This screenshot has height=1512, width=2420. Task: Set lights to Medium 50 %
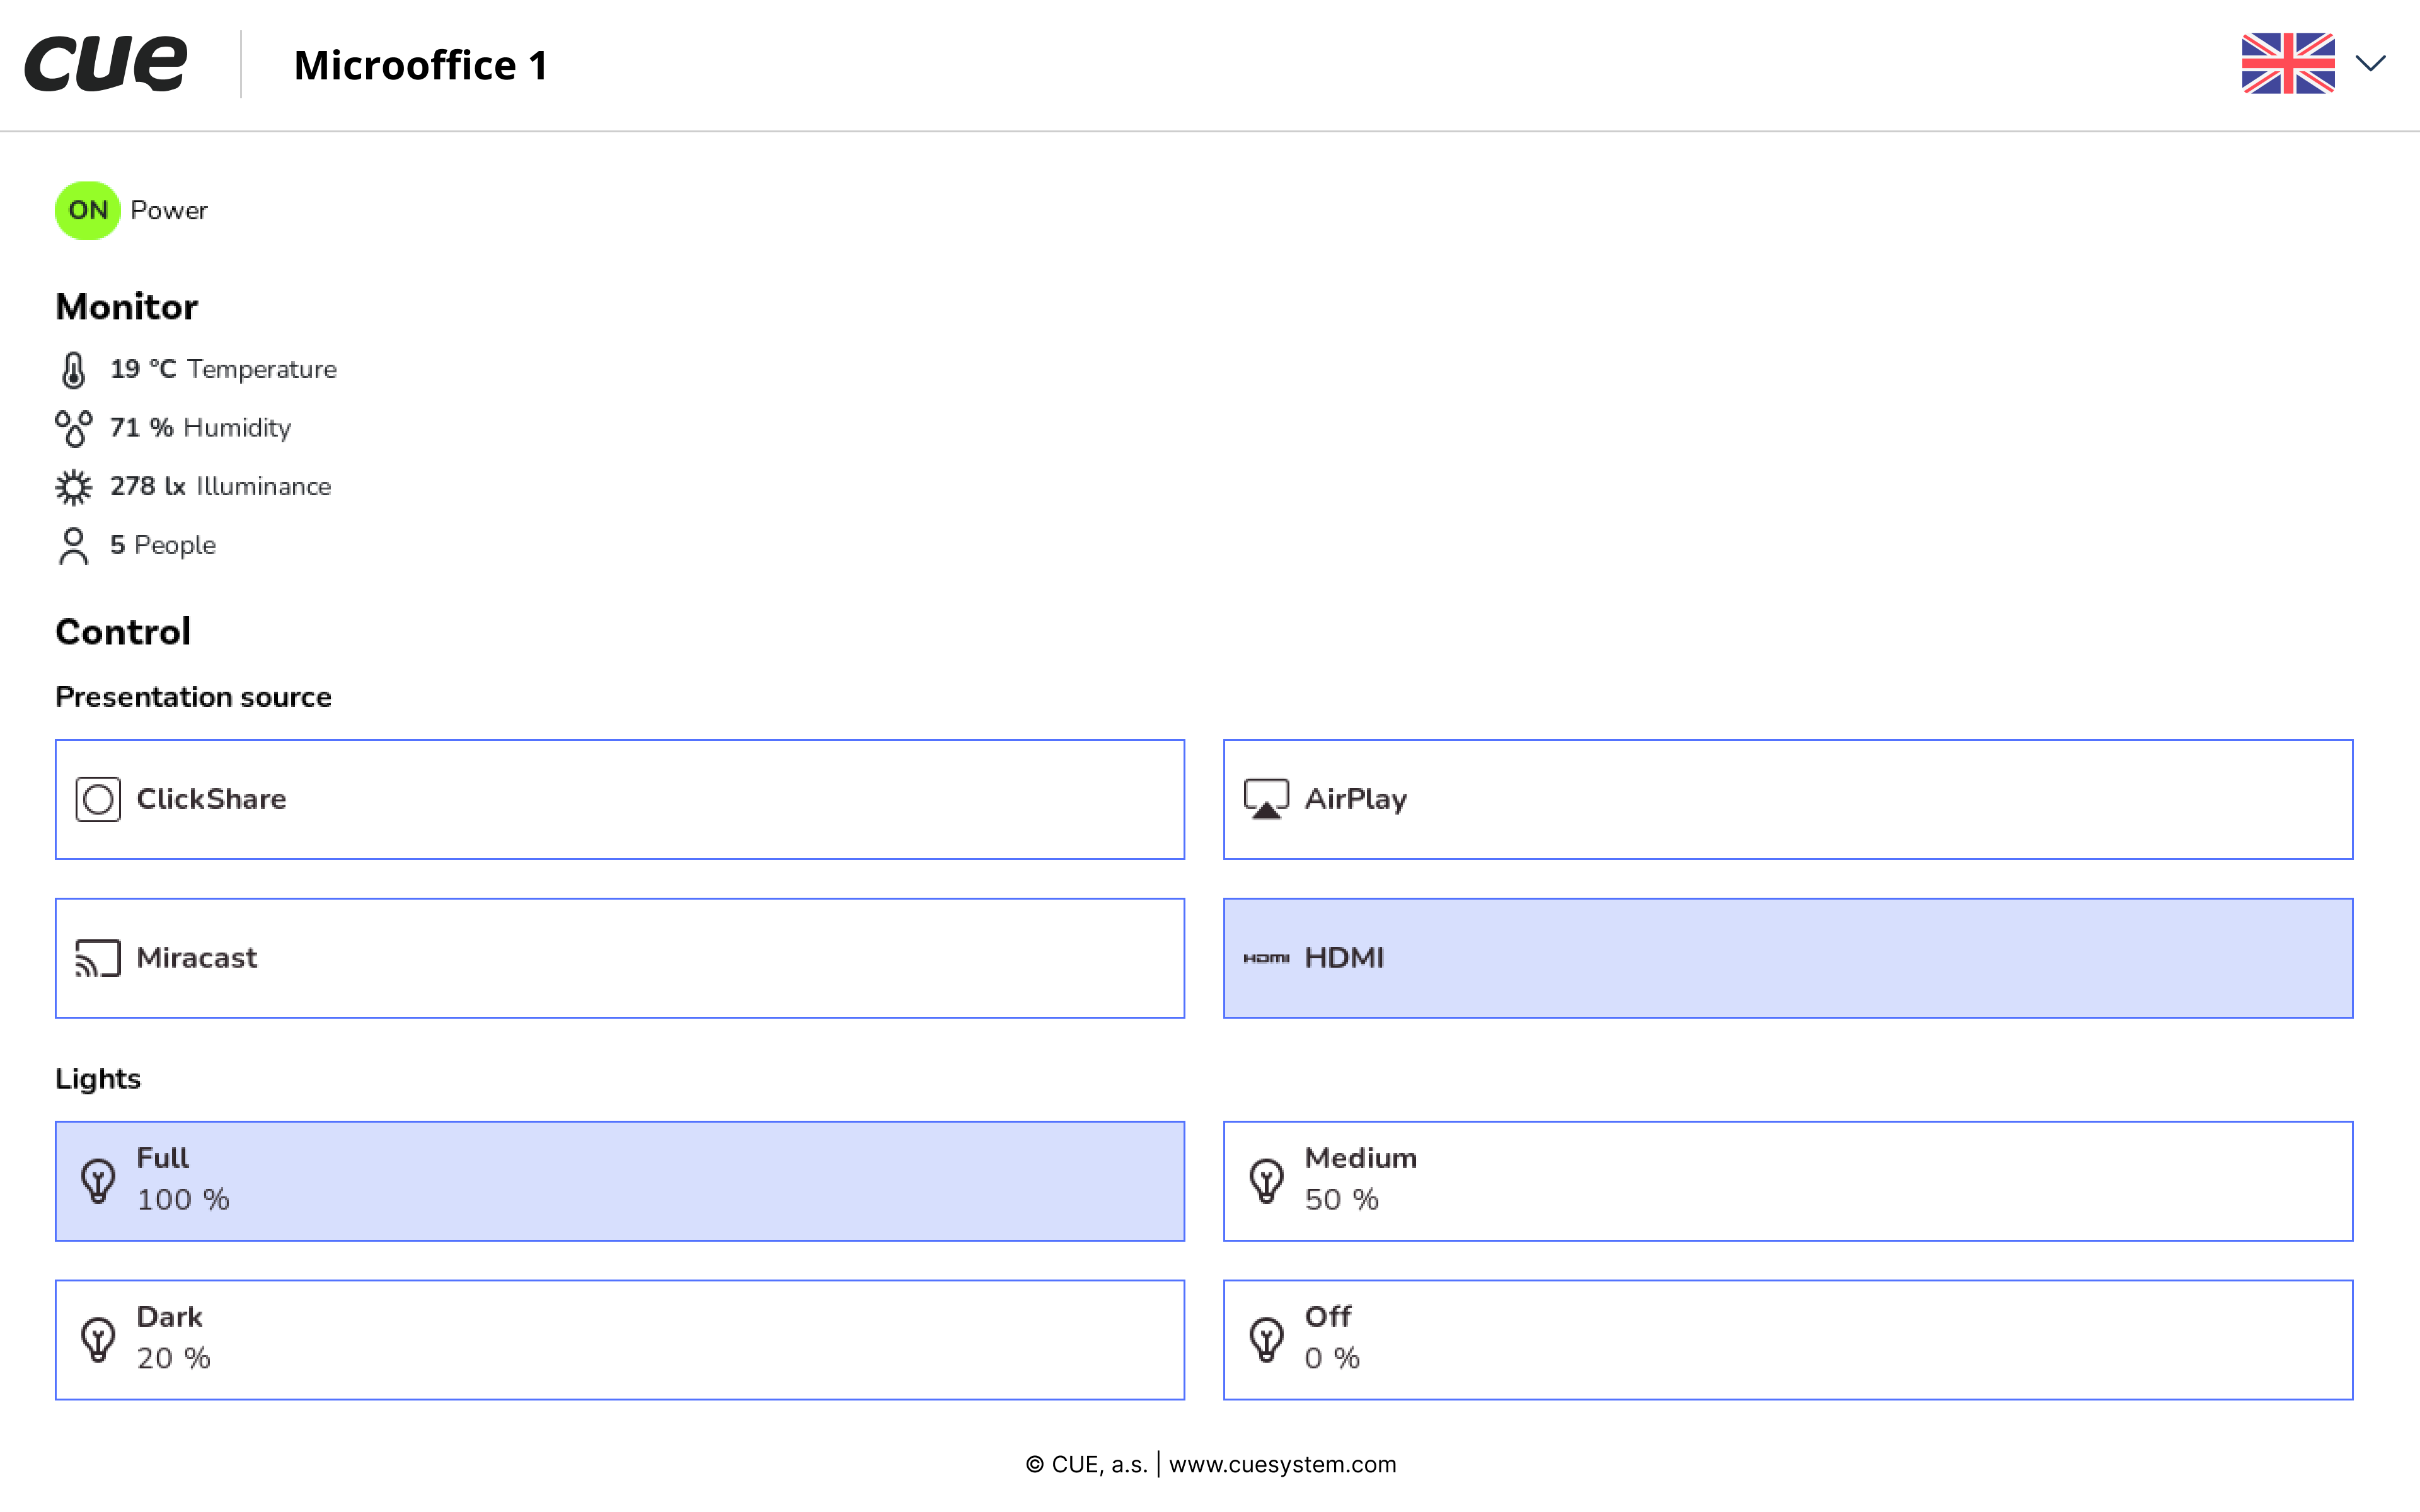[1787, 1181]
